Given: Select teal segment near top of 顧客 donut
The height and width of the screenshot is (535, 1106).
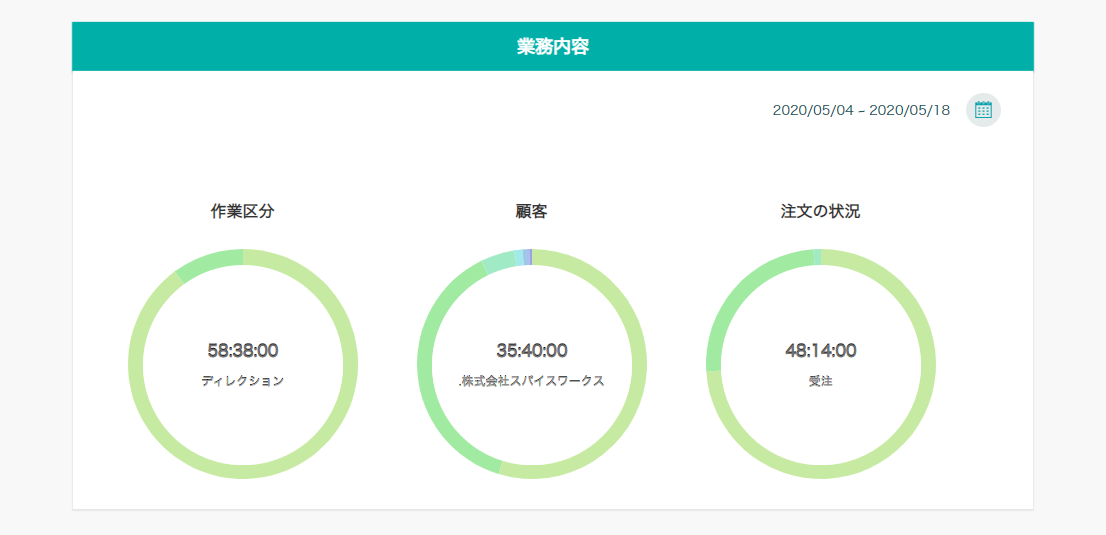Looking at the screenshot, I should (499, 261).
